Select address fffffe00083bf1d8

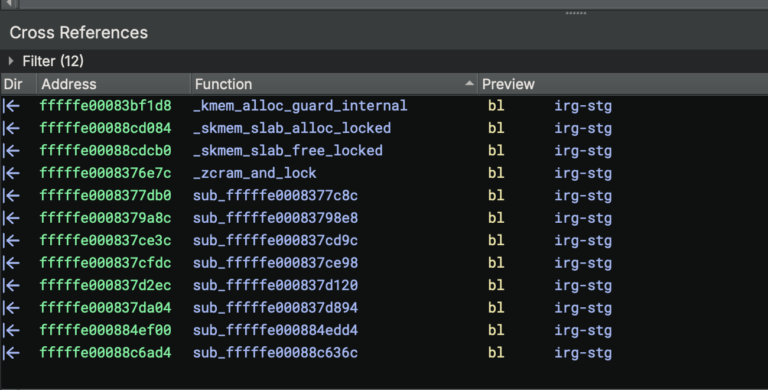pyautogui.click(x=105, y=106)
